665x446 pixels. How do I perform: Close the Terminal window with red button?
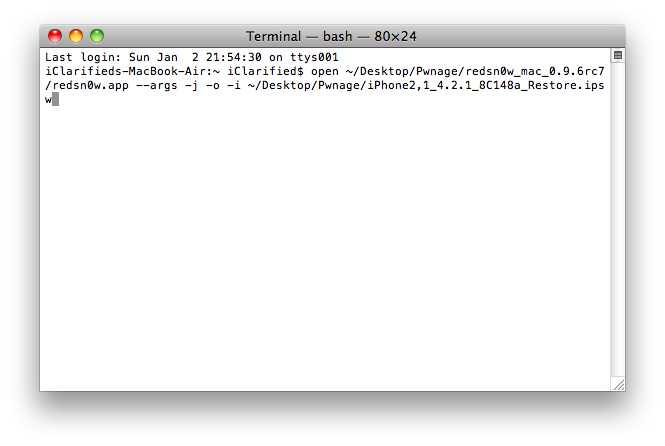coord(54,36)
